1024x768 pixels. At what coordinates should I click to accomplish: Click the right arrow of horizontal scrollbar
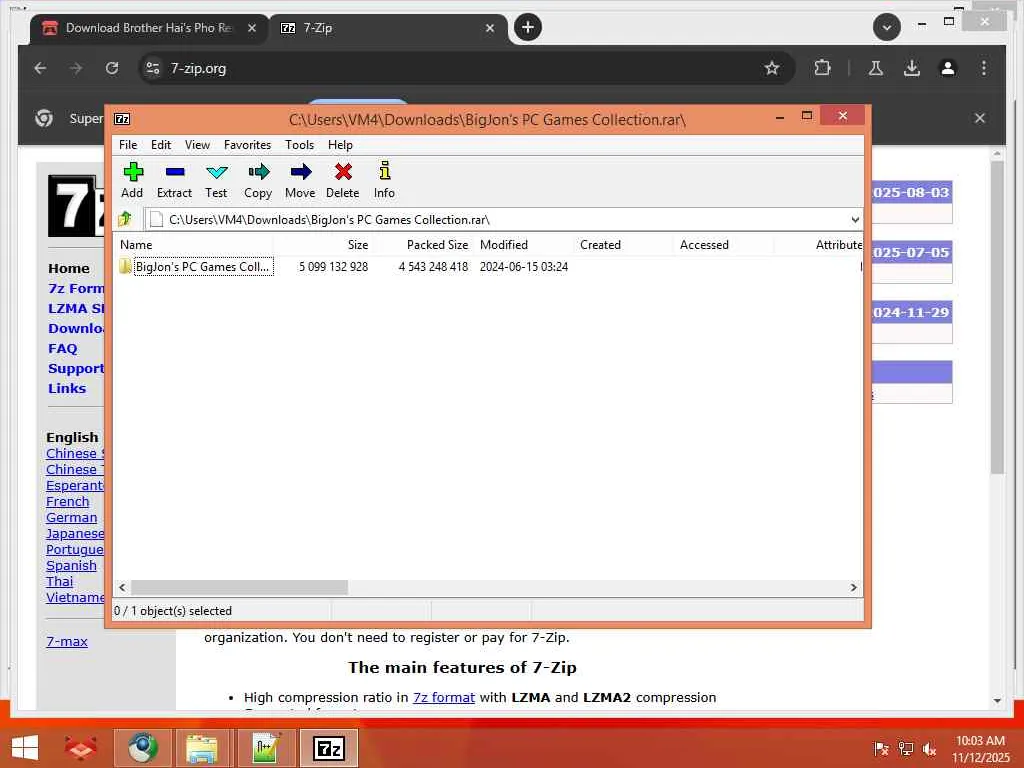click(x=853, y=588)
